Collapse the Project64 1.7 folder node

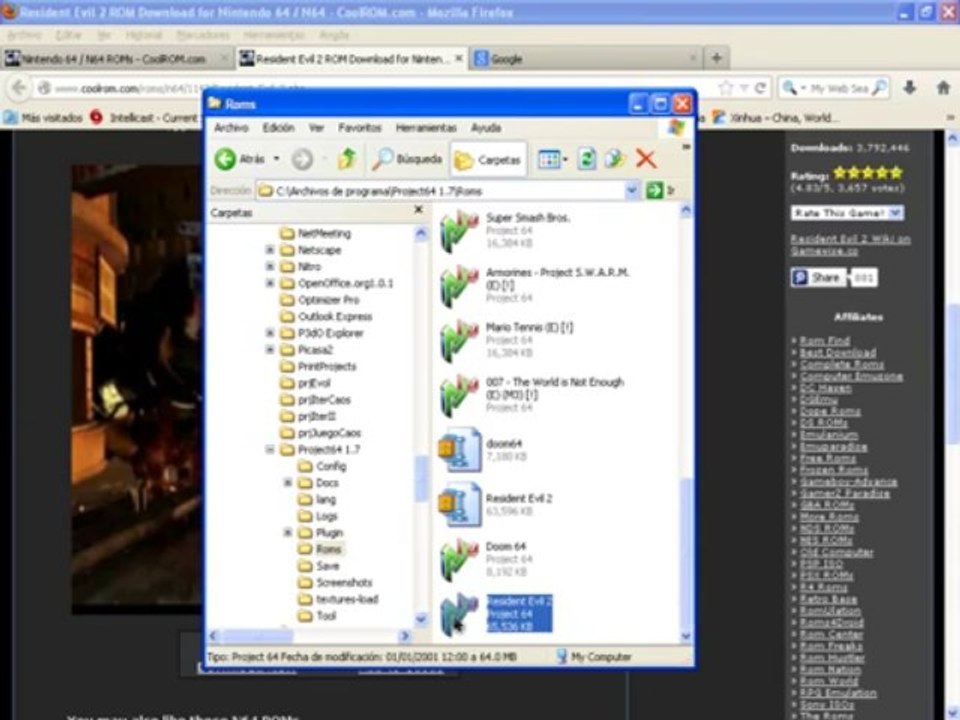(269, 449)
